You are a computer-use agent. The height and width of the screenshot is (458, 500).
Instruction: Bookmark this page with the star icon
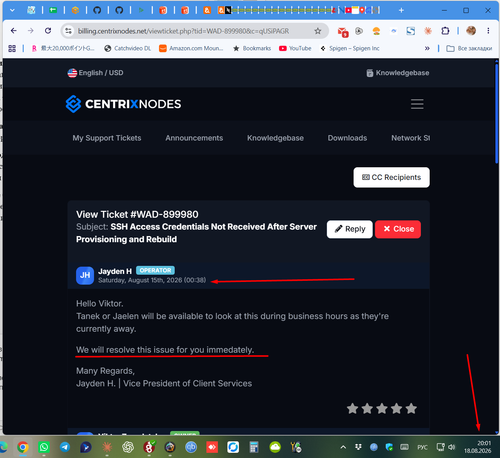[318, 31]
